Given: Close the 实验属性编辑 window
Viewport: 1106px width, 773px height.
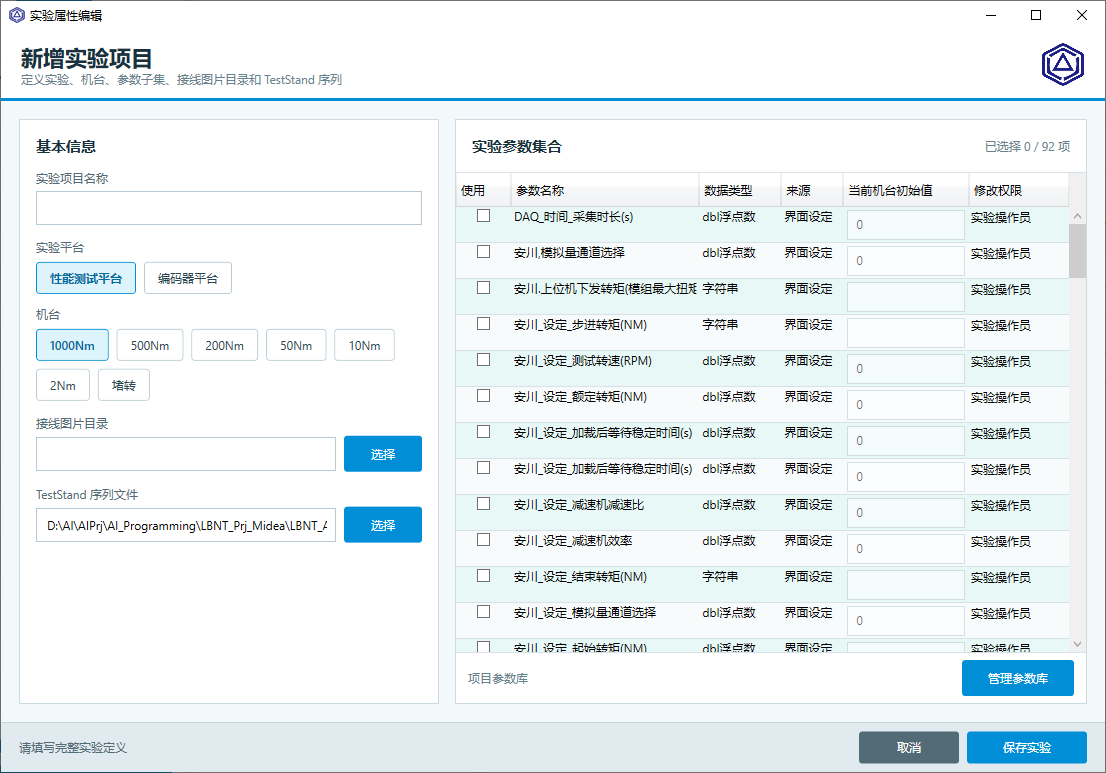Looking at the screenshot, I should [1082, 15].
